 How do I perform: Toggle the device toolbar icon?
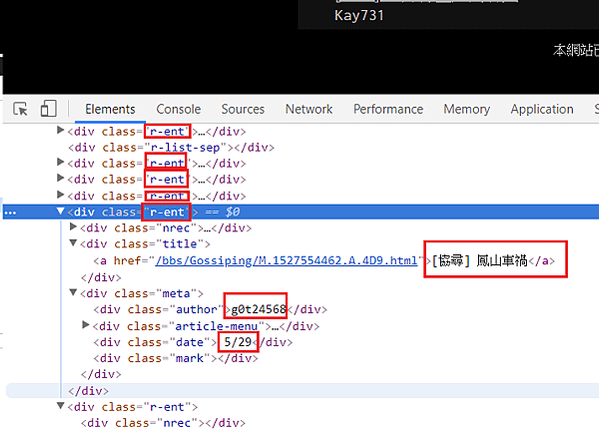click(x=49, y=108)
